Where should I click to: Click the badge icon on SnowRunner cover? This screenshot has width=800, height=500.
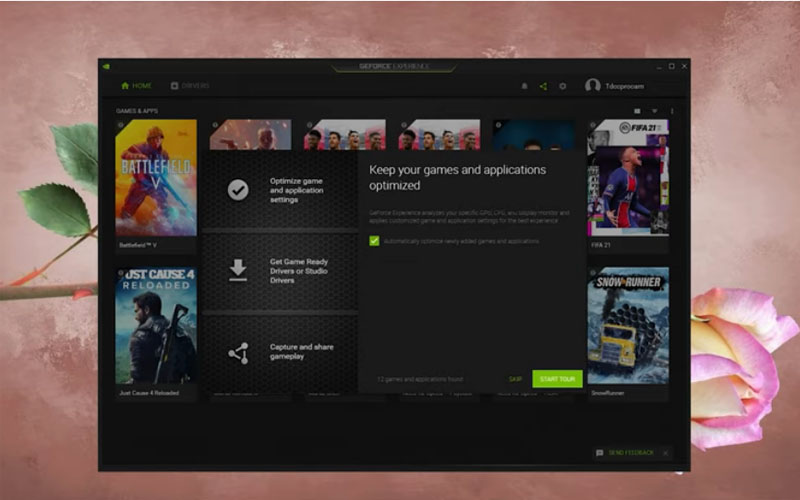tap(593, 273)
